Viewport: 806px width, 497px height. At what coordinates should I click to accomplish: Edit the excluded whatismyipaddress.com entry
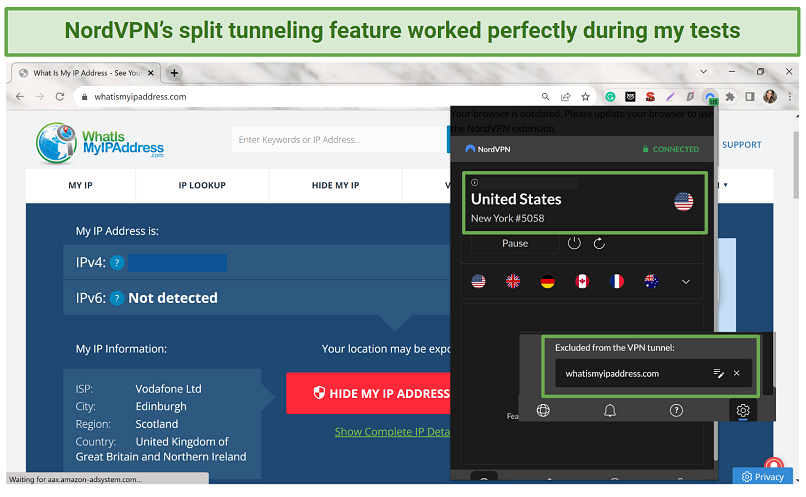click(x=719, y=374)
